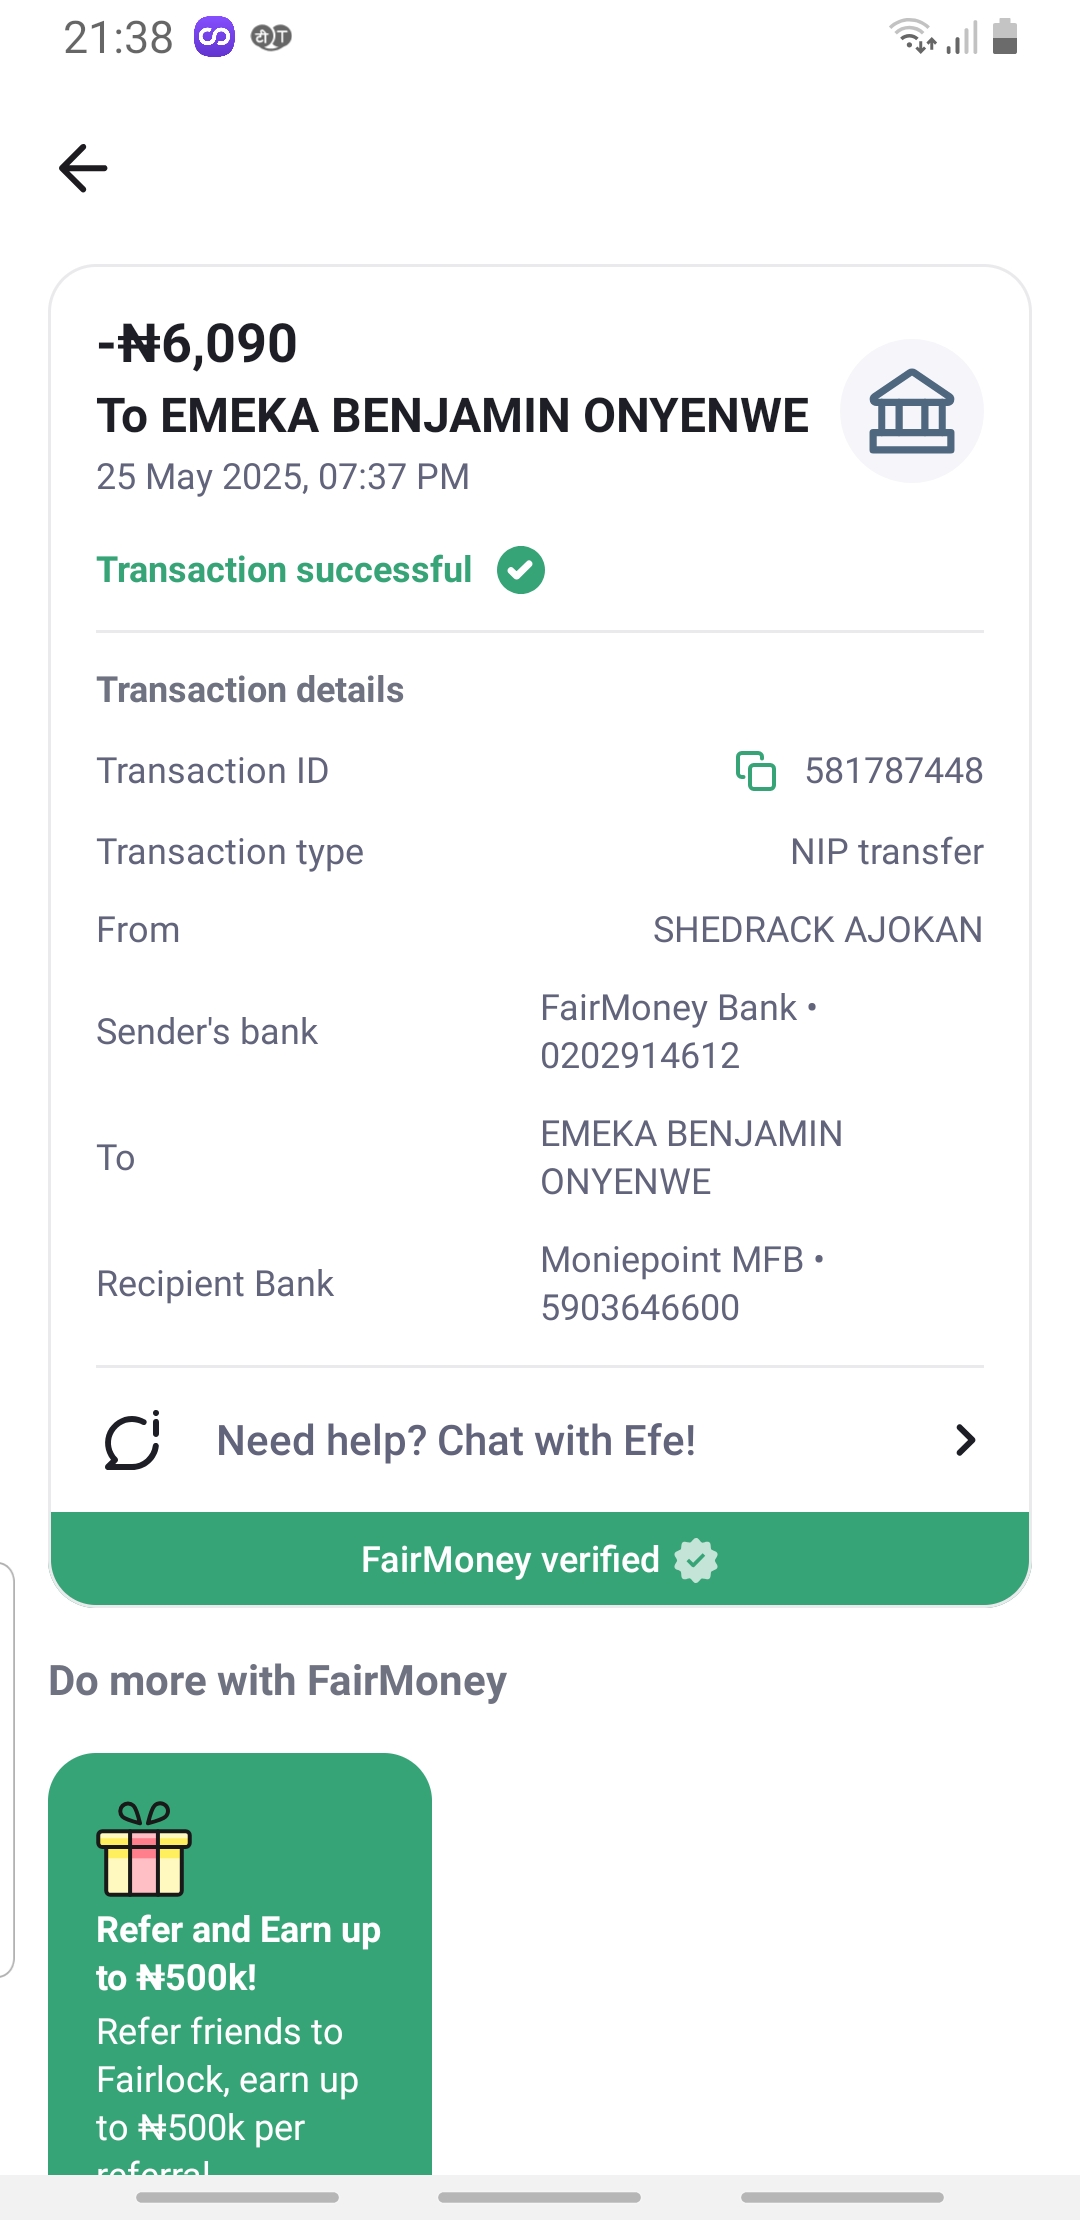Expand help chat with the right chevron

964,1441
